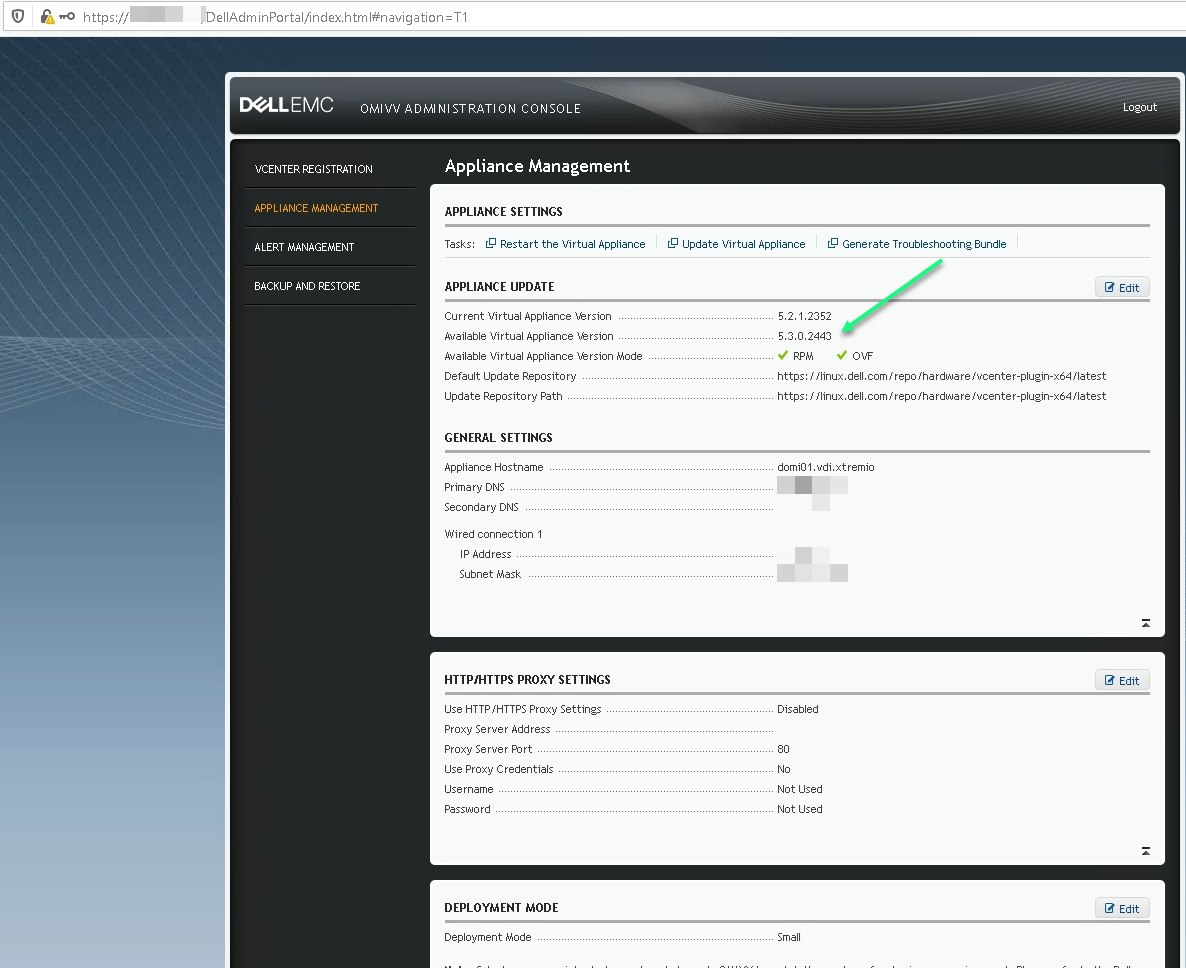
Task: Click Proxy Server Port value 80
Action: [783, 749]
